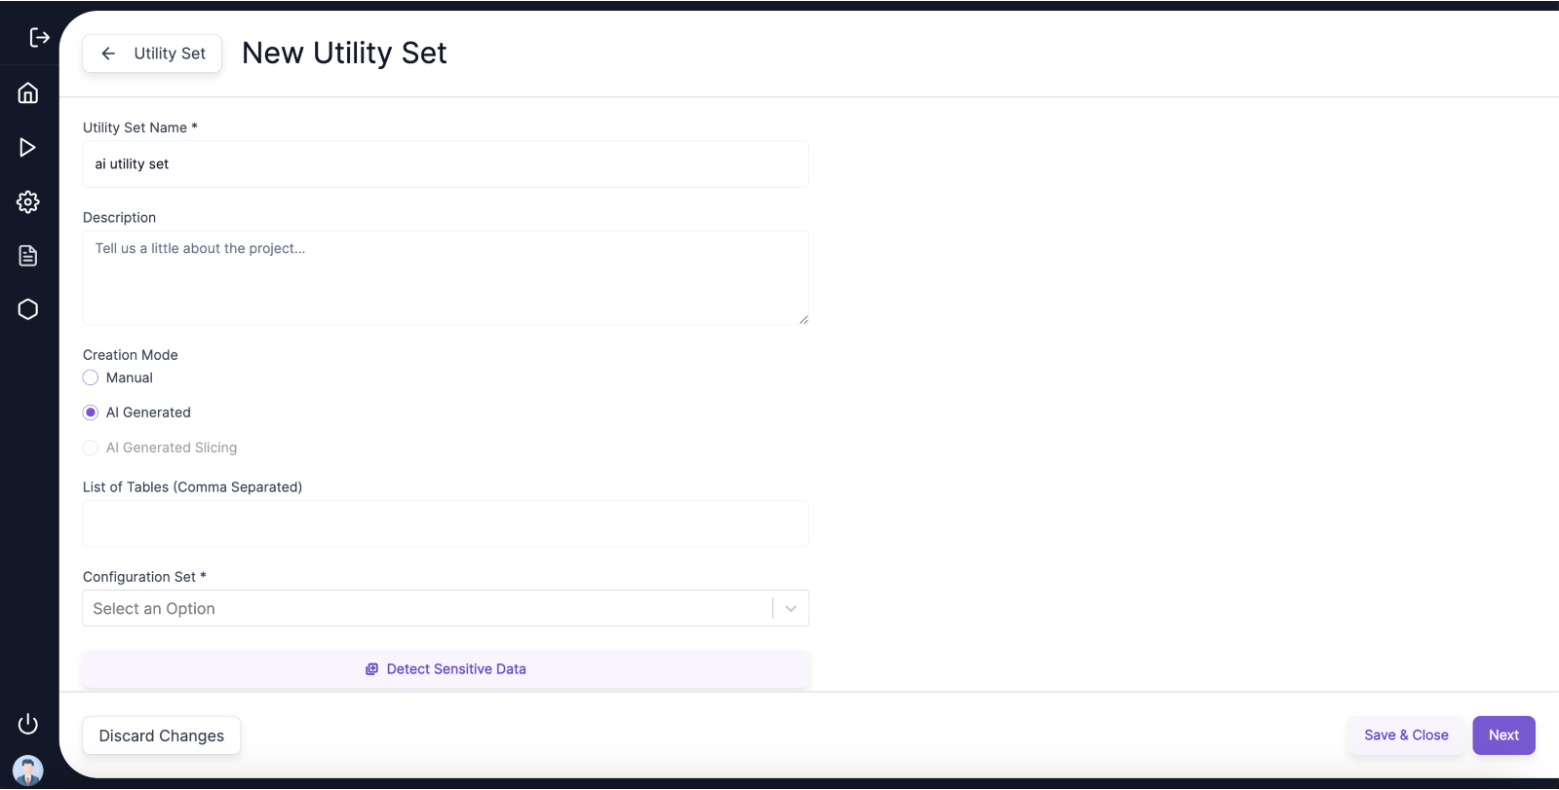Image resolution: width=1559 pixels, height=790 pixels.
Task: Focus the Utility Set Name field
Action: pos(445,164)
